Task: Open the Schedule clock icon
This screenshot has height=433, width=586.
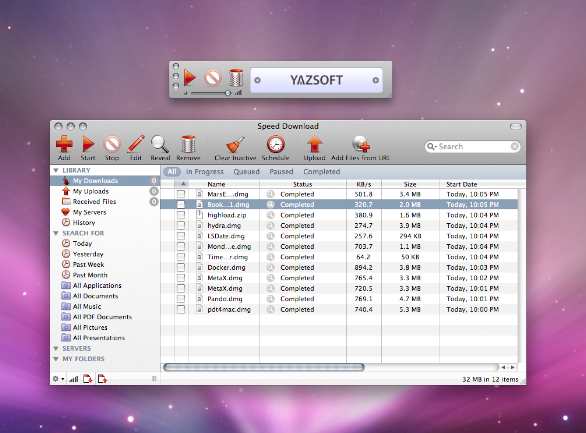Action: [275, 144]
